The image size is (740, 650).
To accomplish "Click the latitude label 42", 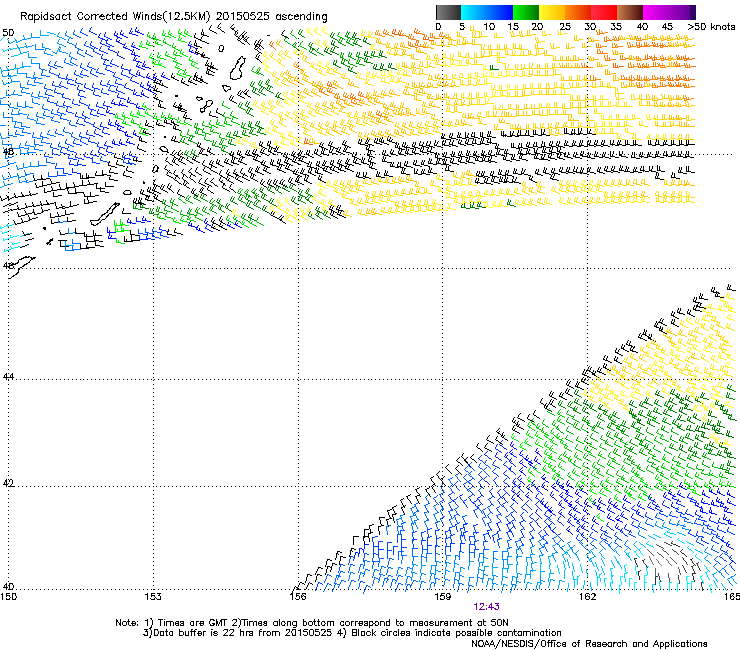I will (x=8, y=483).
